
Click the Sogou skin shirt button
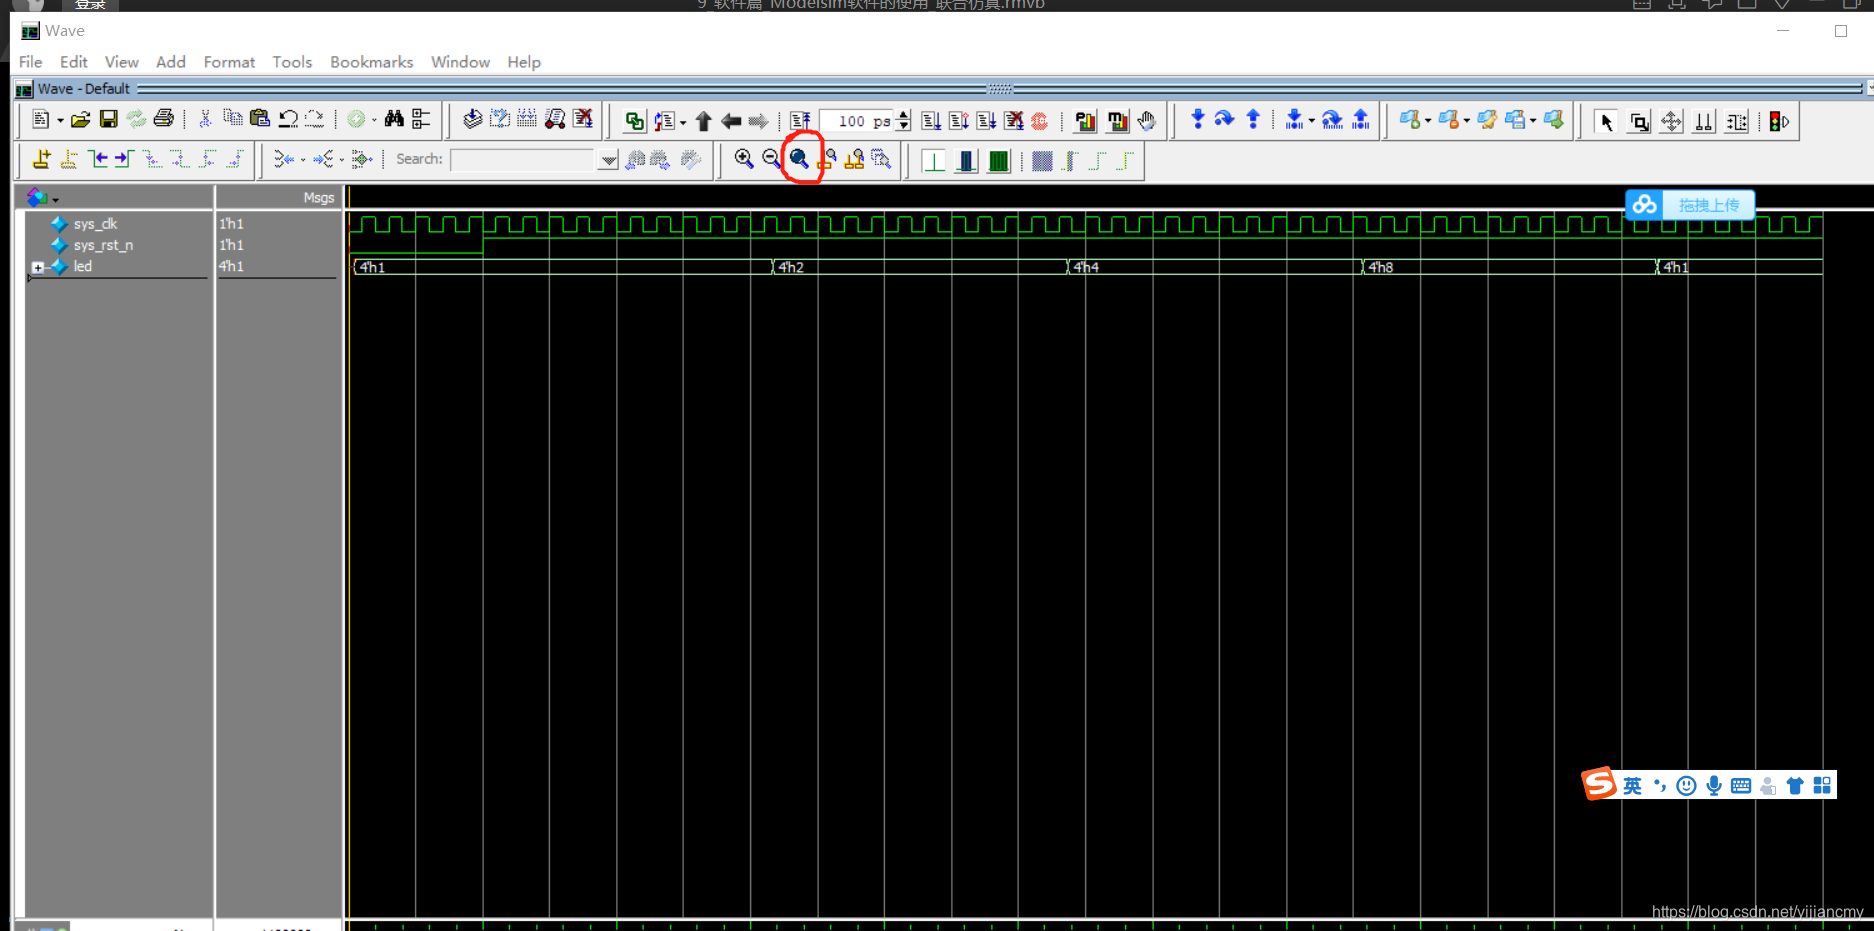point(1795,786)
